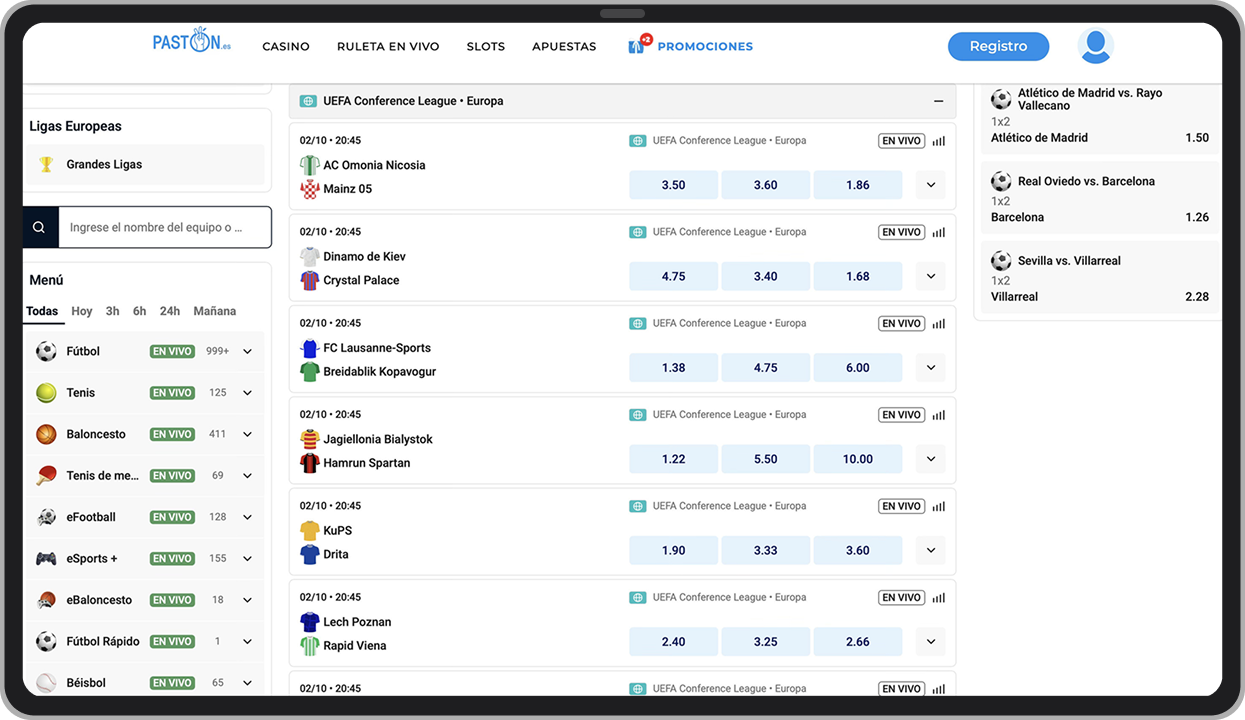
Task: Click the AC Omonia Nicosia jersey icon
Action: click(x=310, y=165)
